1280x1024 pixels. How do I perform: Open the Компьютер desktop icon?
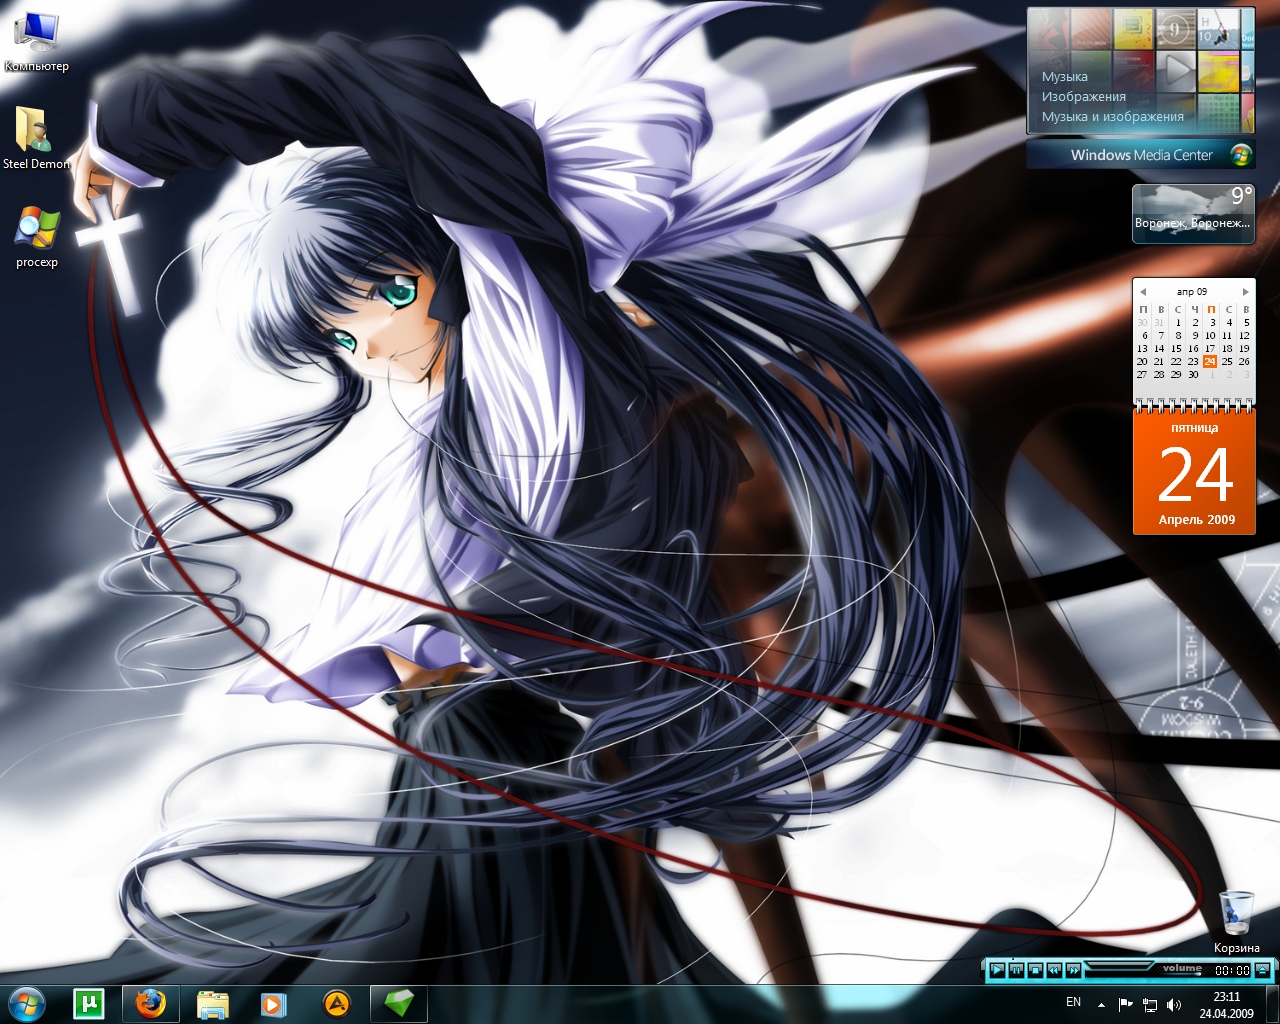coord(36,40)
